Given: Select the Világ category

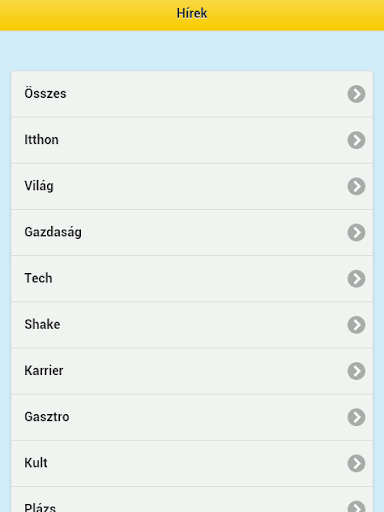Looking at the screenshot, I should coord(192,186).
